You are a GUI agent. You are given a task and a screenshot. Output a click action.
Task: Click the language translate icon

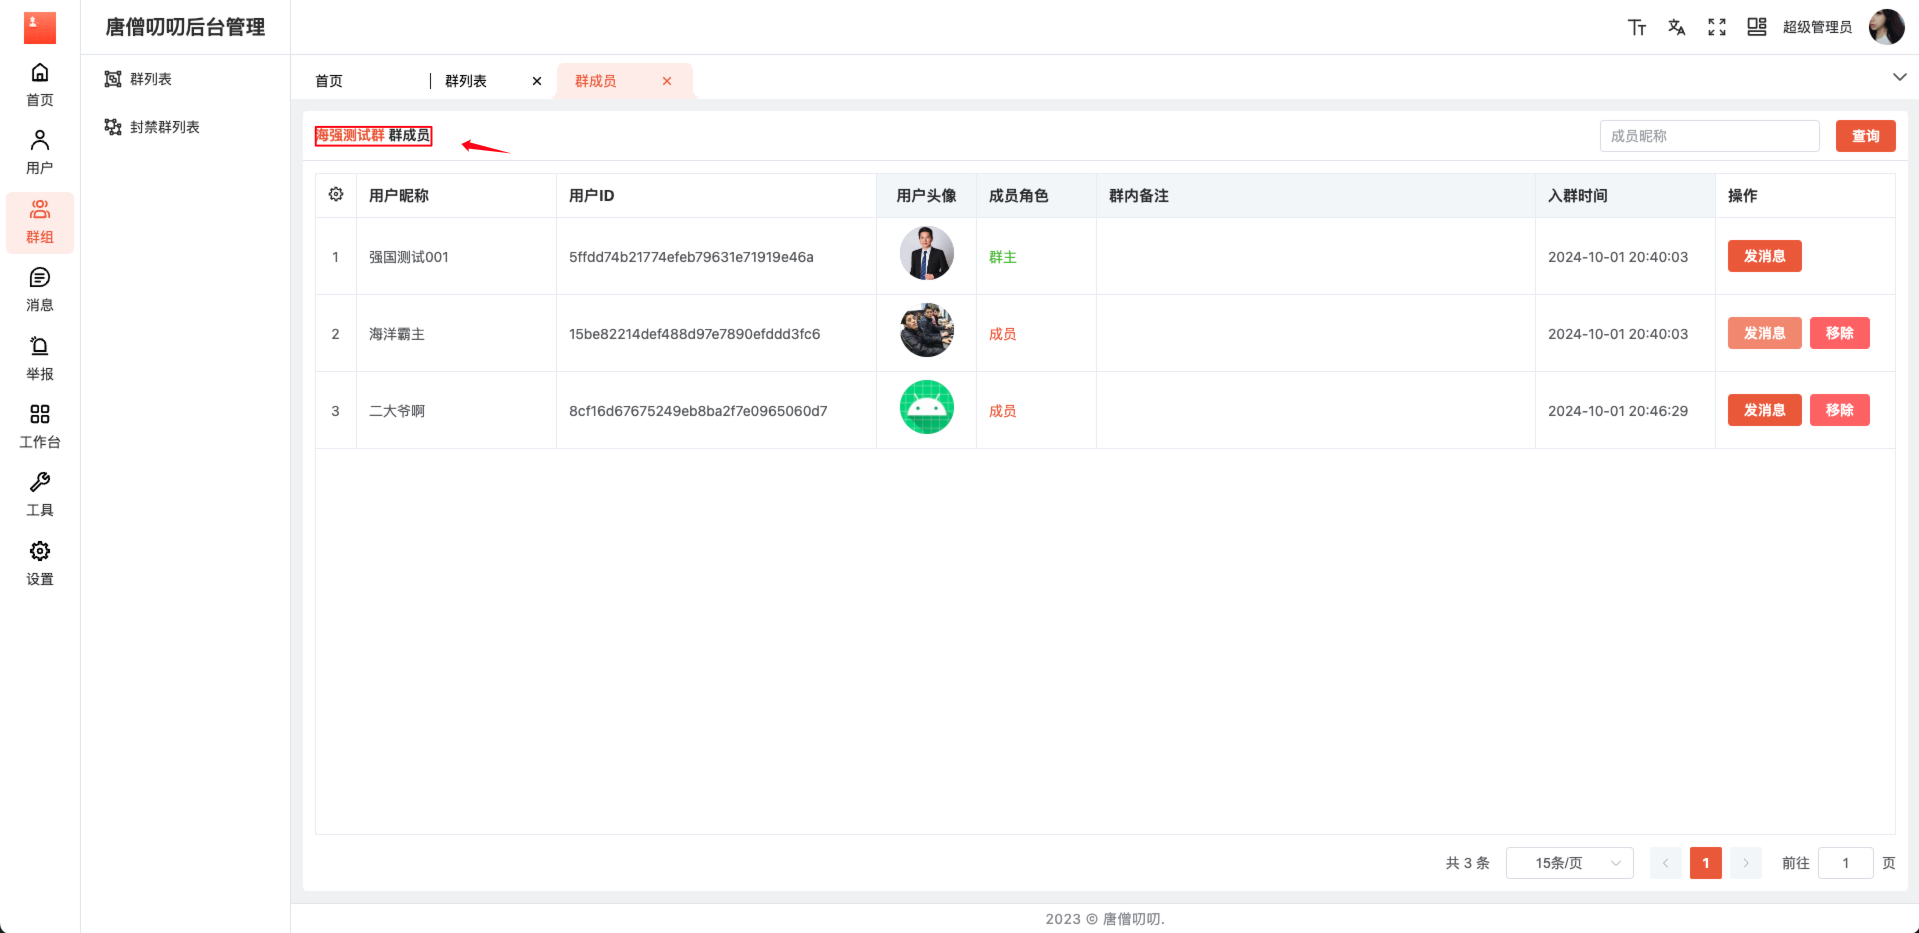click(1676, 27)
